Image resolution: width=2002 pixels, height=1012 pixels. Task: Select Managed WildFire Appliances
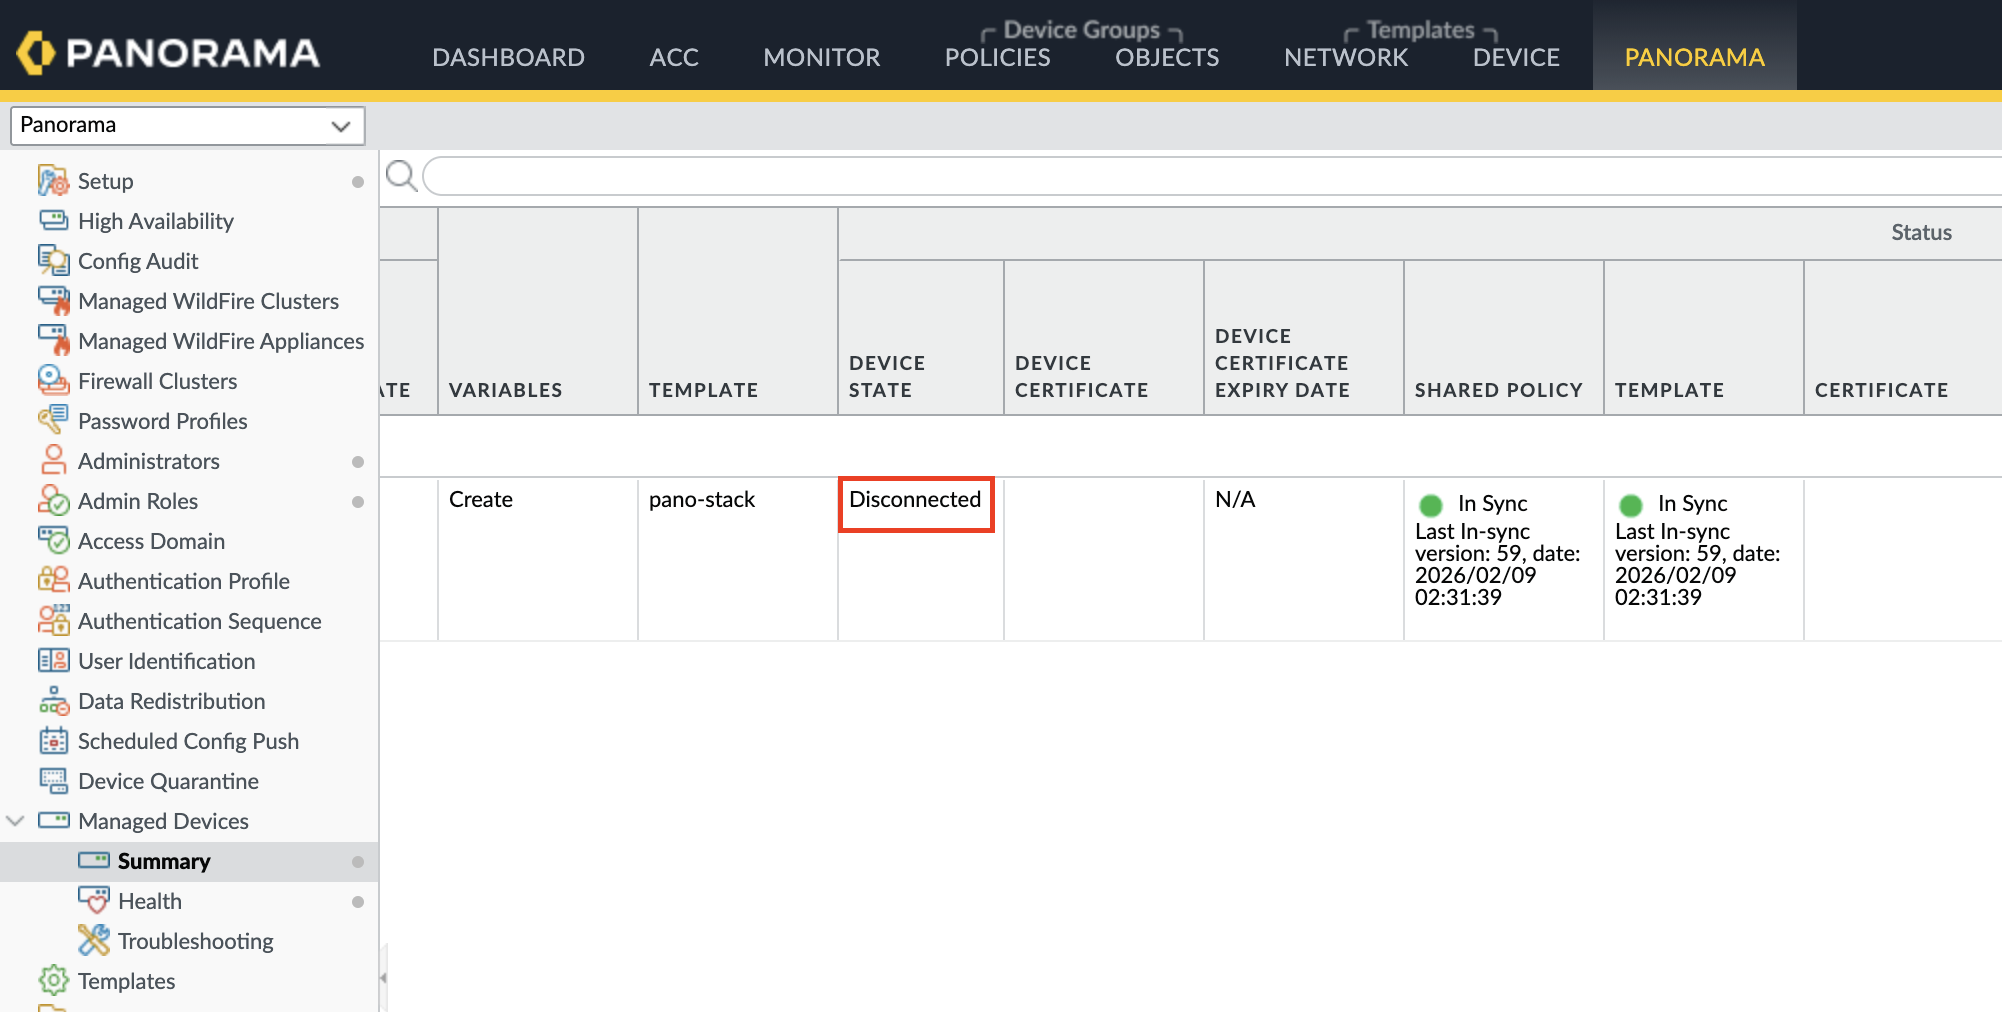[221, 341]
